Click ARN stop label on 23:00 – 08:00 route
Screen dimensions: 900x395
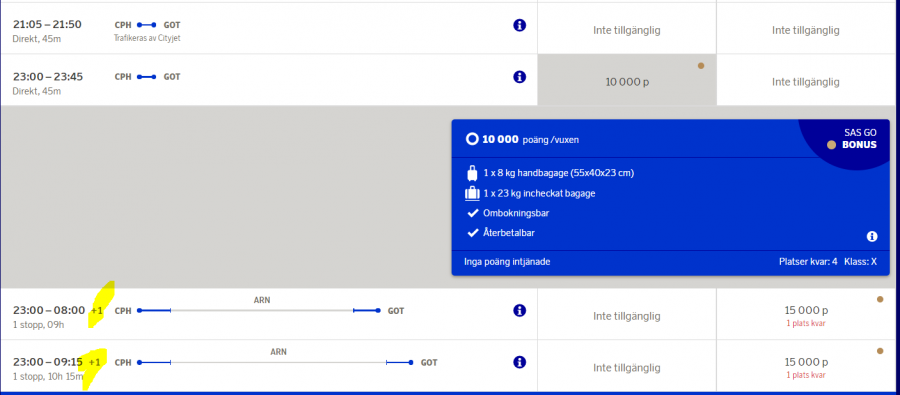pos(262,300)
